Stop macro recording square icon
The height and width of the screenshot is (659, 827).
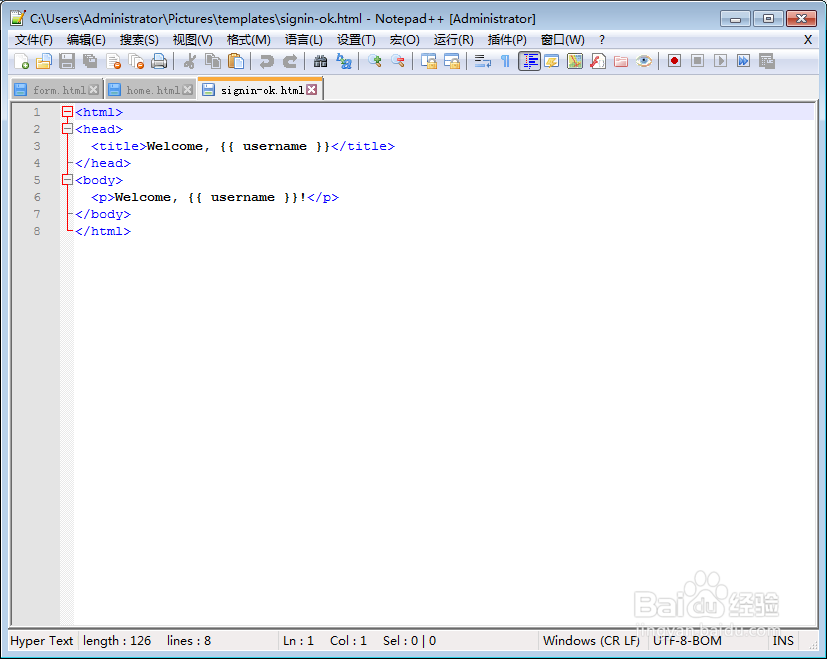[697, 61]
